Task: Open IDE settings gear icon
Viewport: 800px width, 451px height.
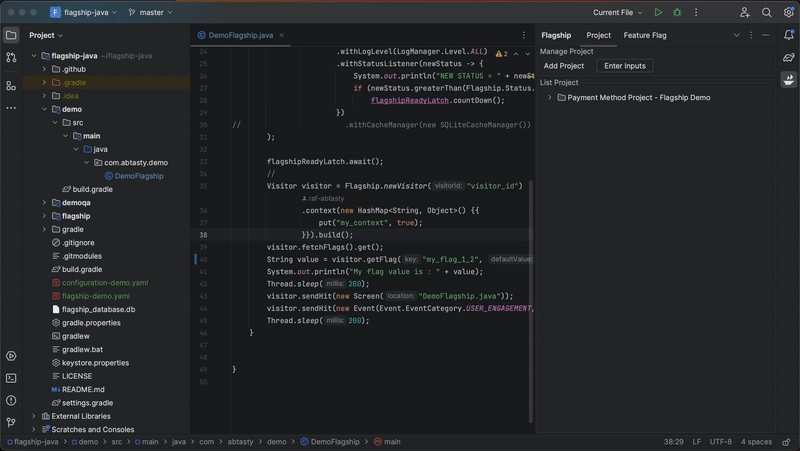Action: pos(787,12)
